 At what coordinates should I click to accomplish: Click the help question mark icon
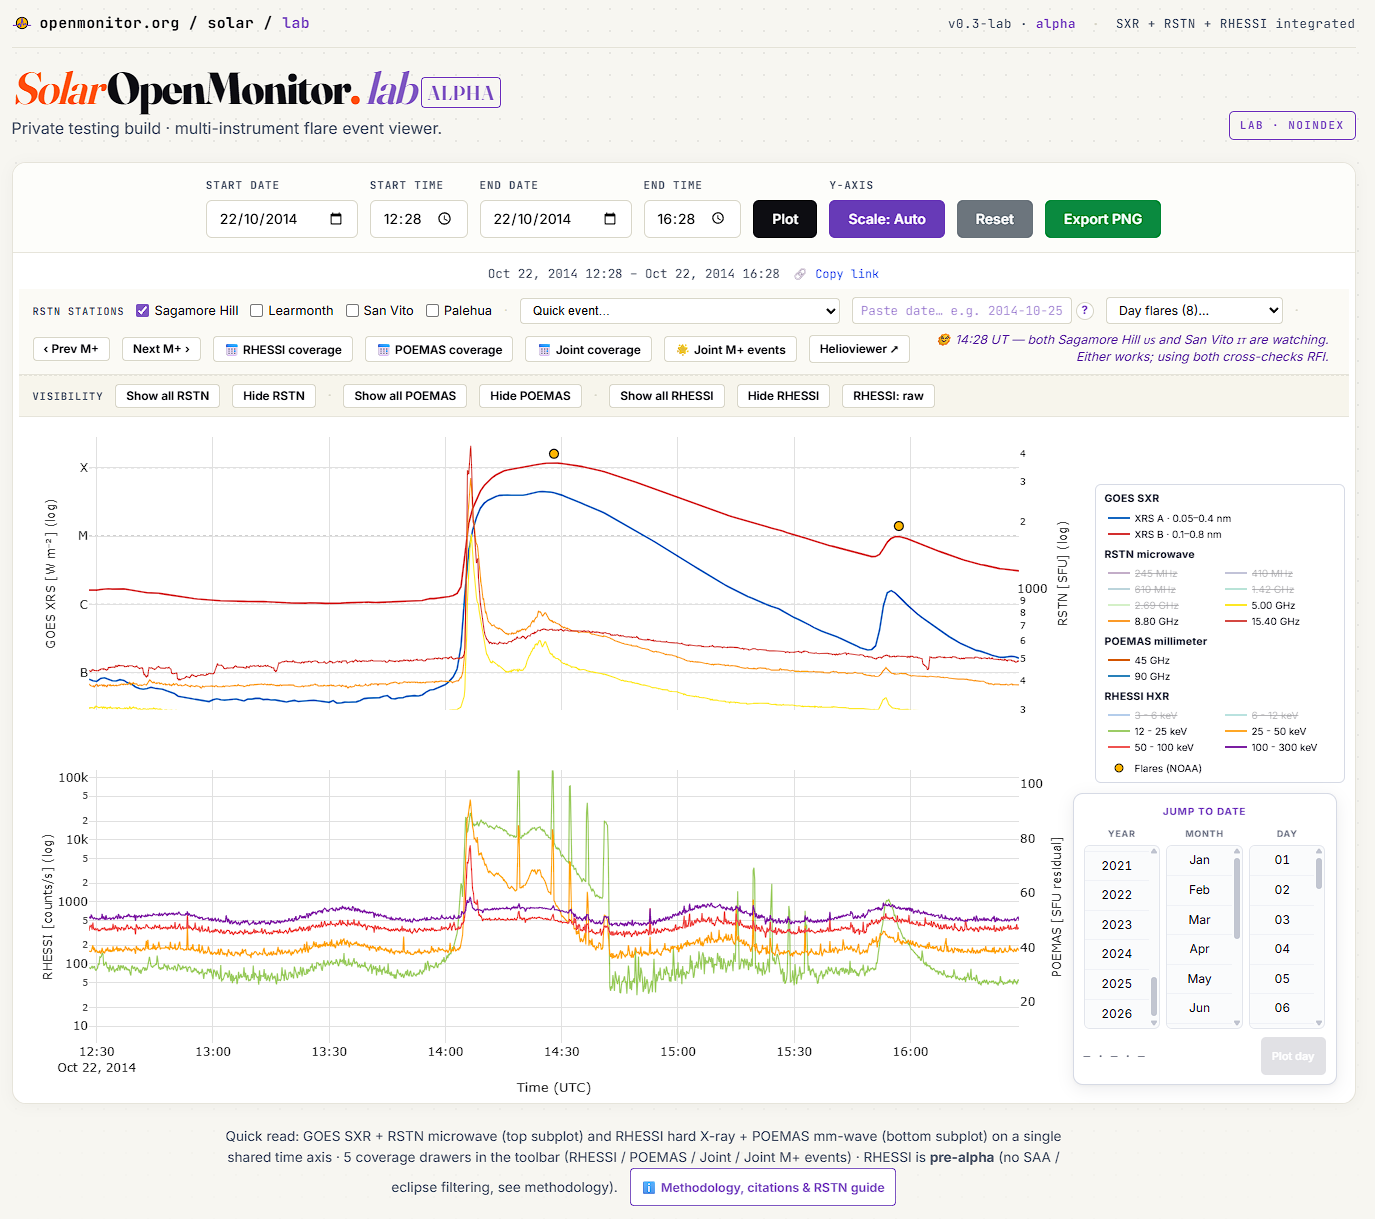[x=1085, y=311]
